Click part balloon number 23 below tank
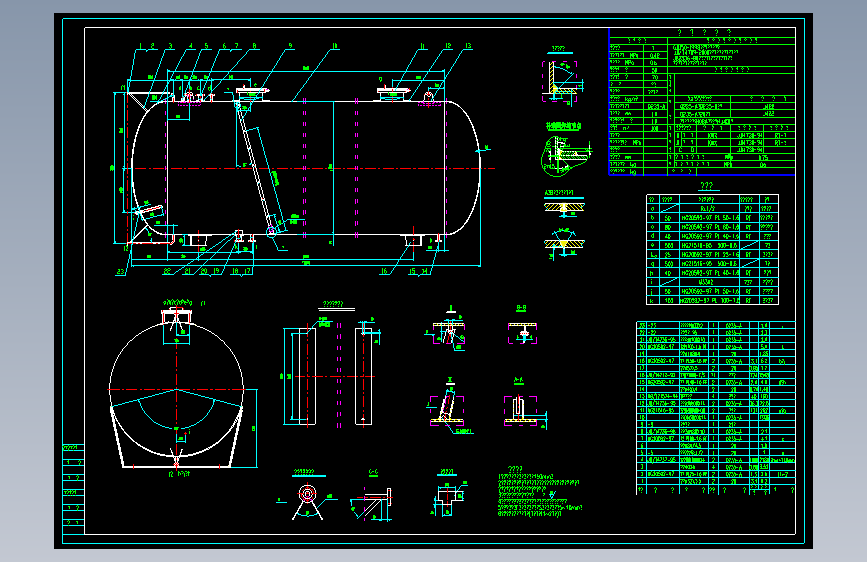This screenshot has width=867, height=562. tap(121, 272)
